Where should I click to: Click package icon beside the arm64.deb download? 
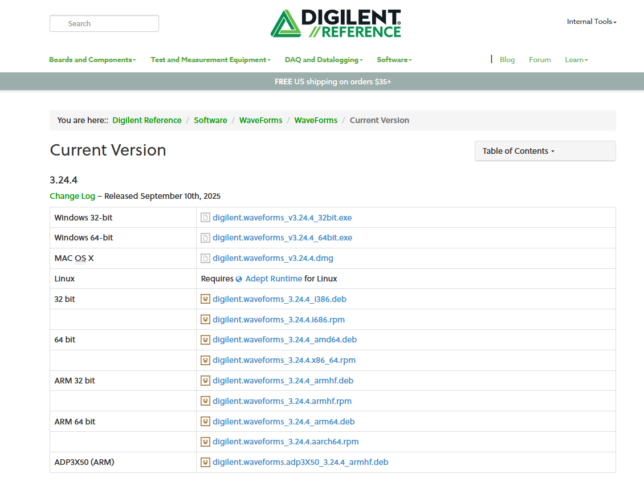tap(205, 421)
